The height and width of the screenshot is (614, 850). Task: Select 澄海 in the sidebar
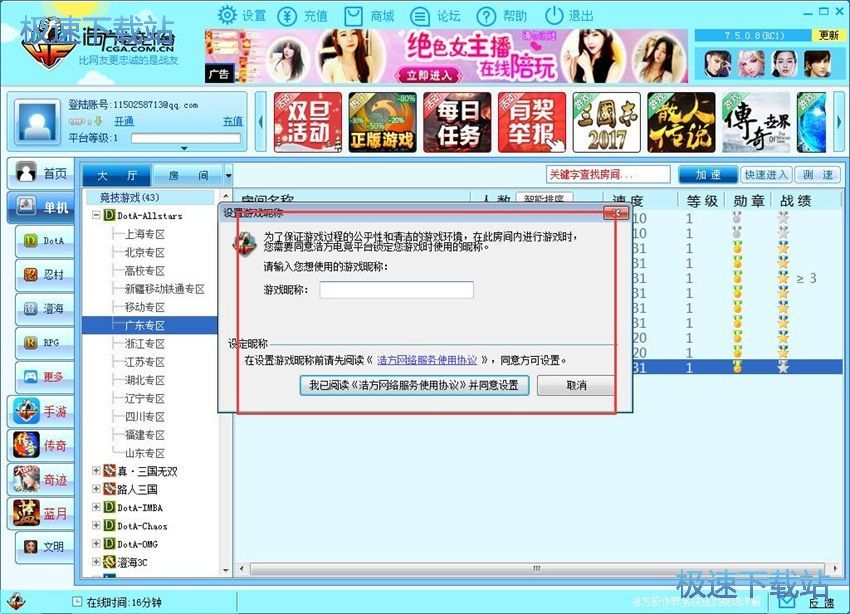(x=46, y=309)
